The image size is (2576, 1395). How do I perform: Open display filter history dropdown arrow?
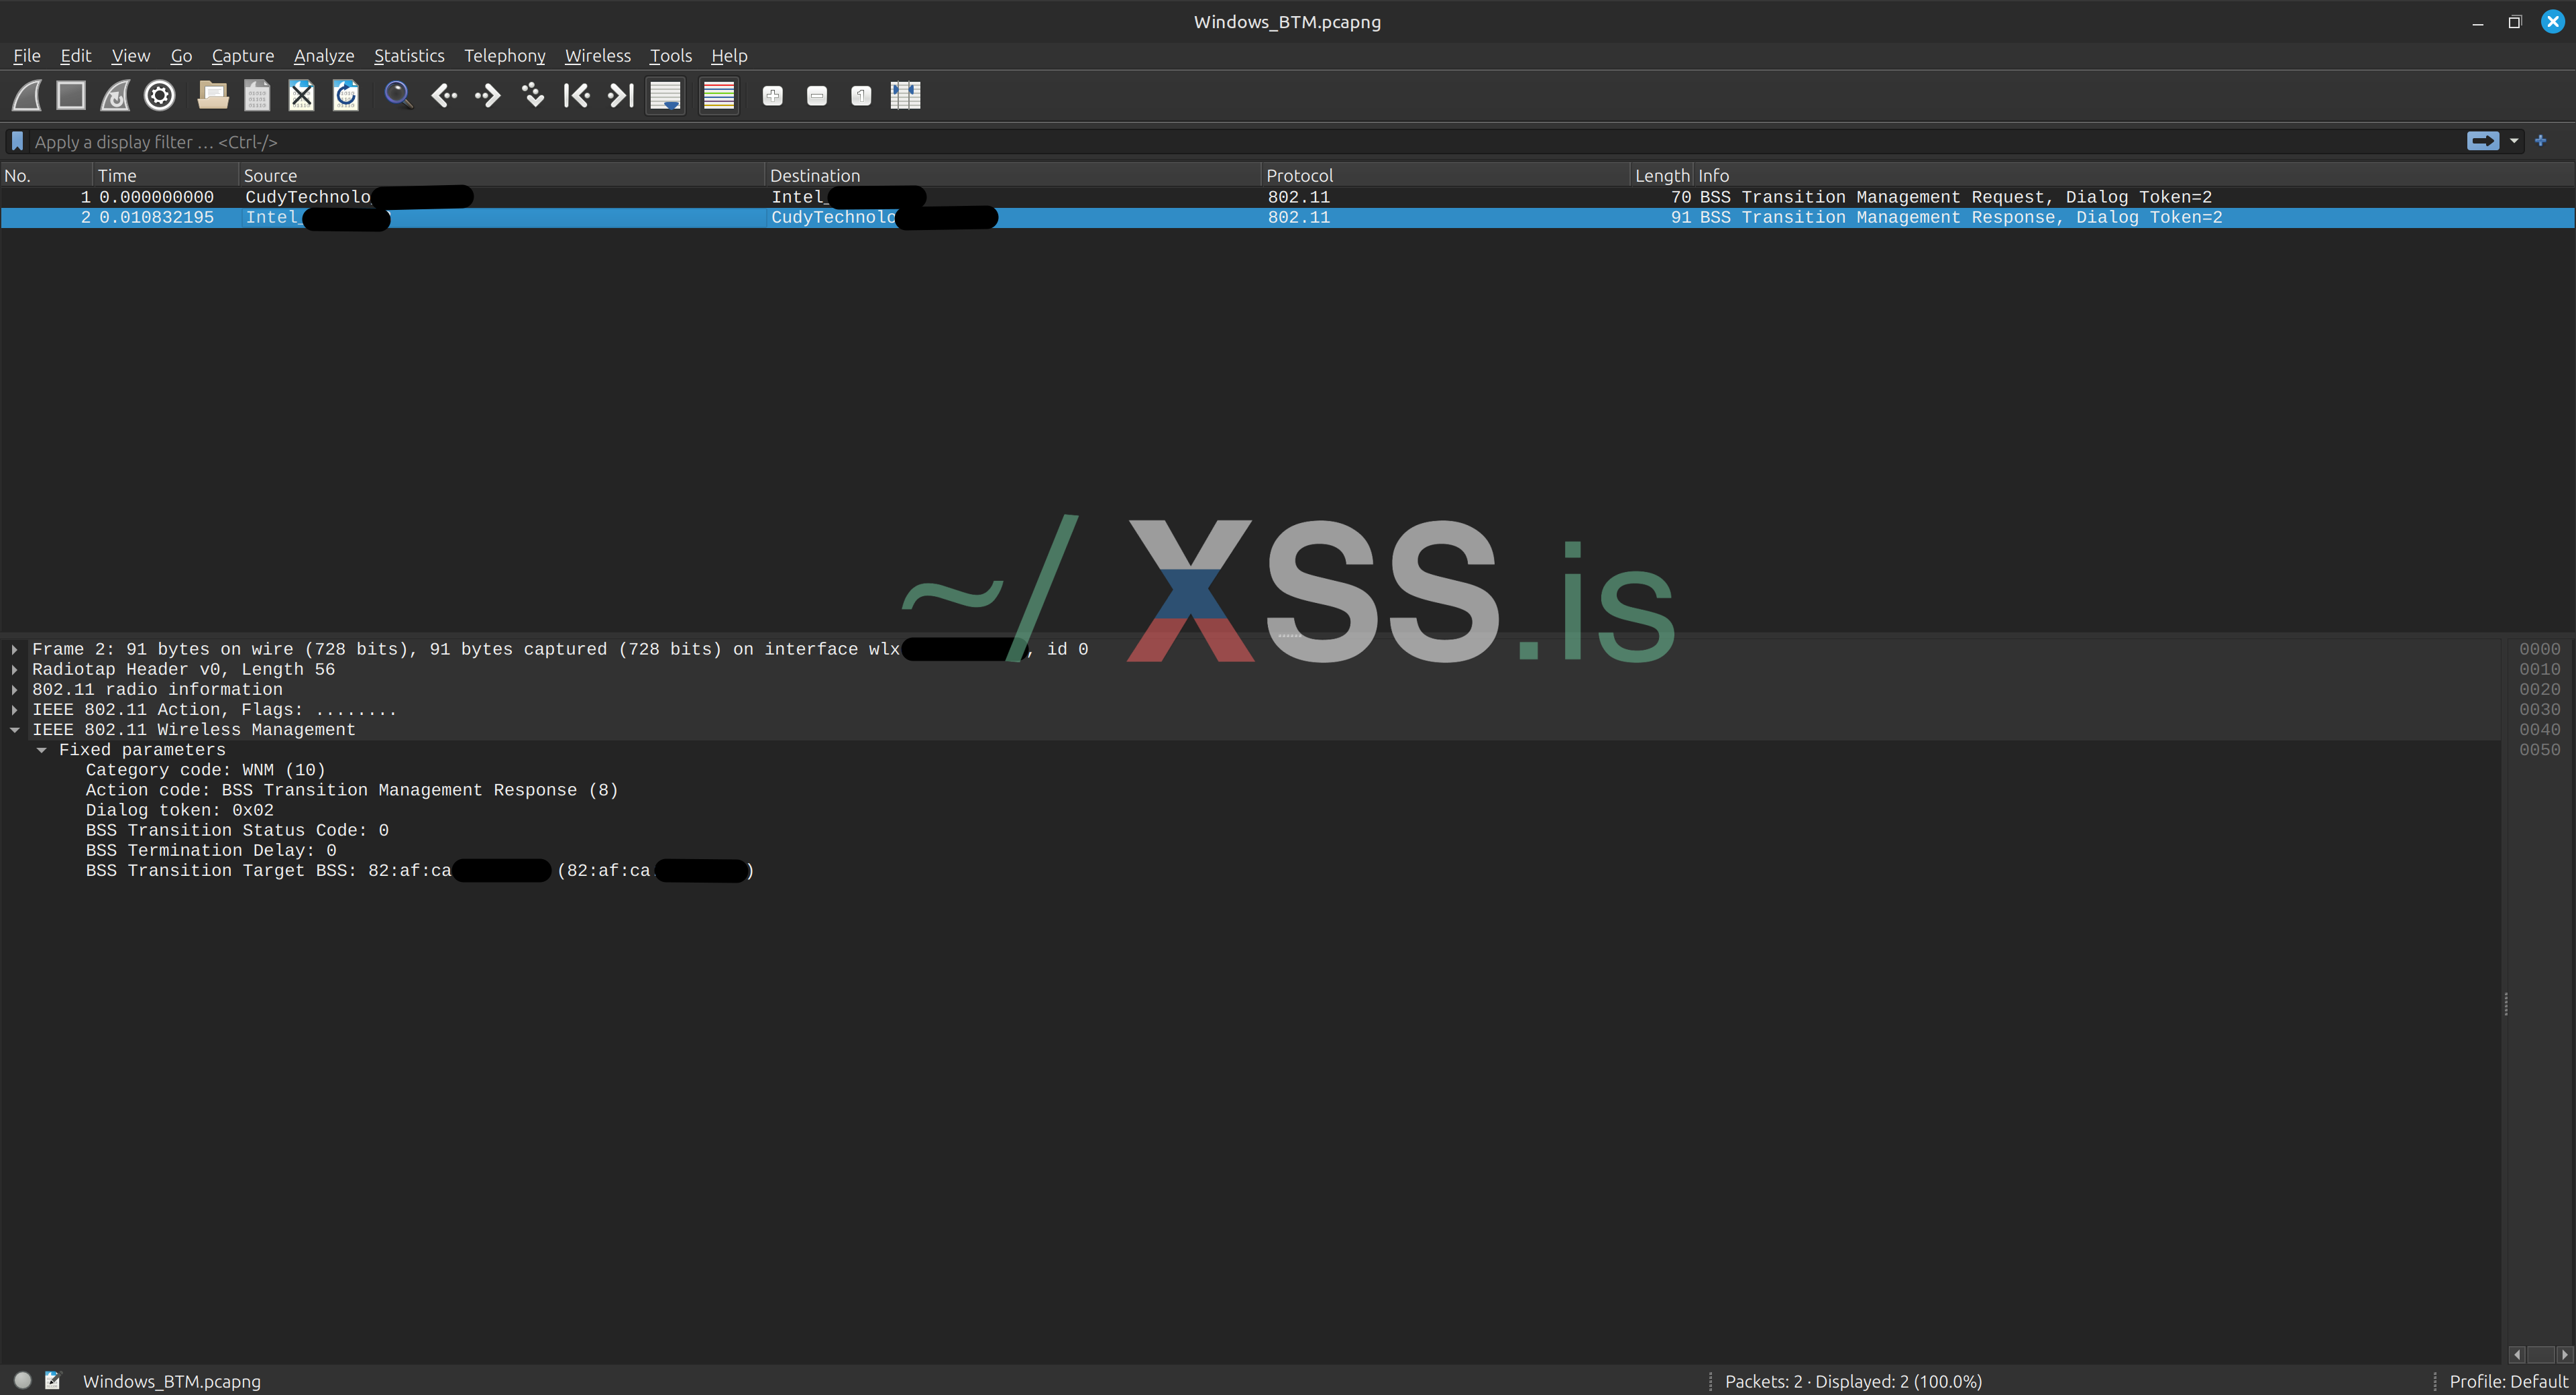click(2514, 141)
